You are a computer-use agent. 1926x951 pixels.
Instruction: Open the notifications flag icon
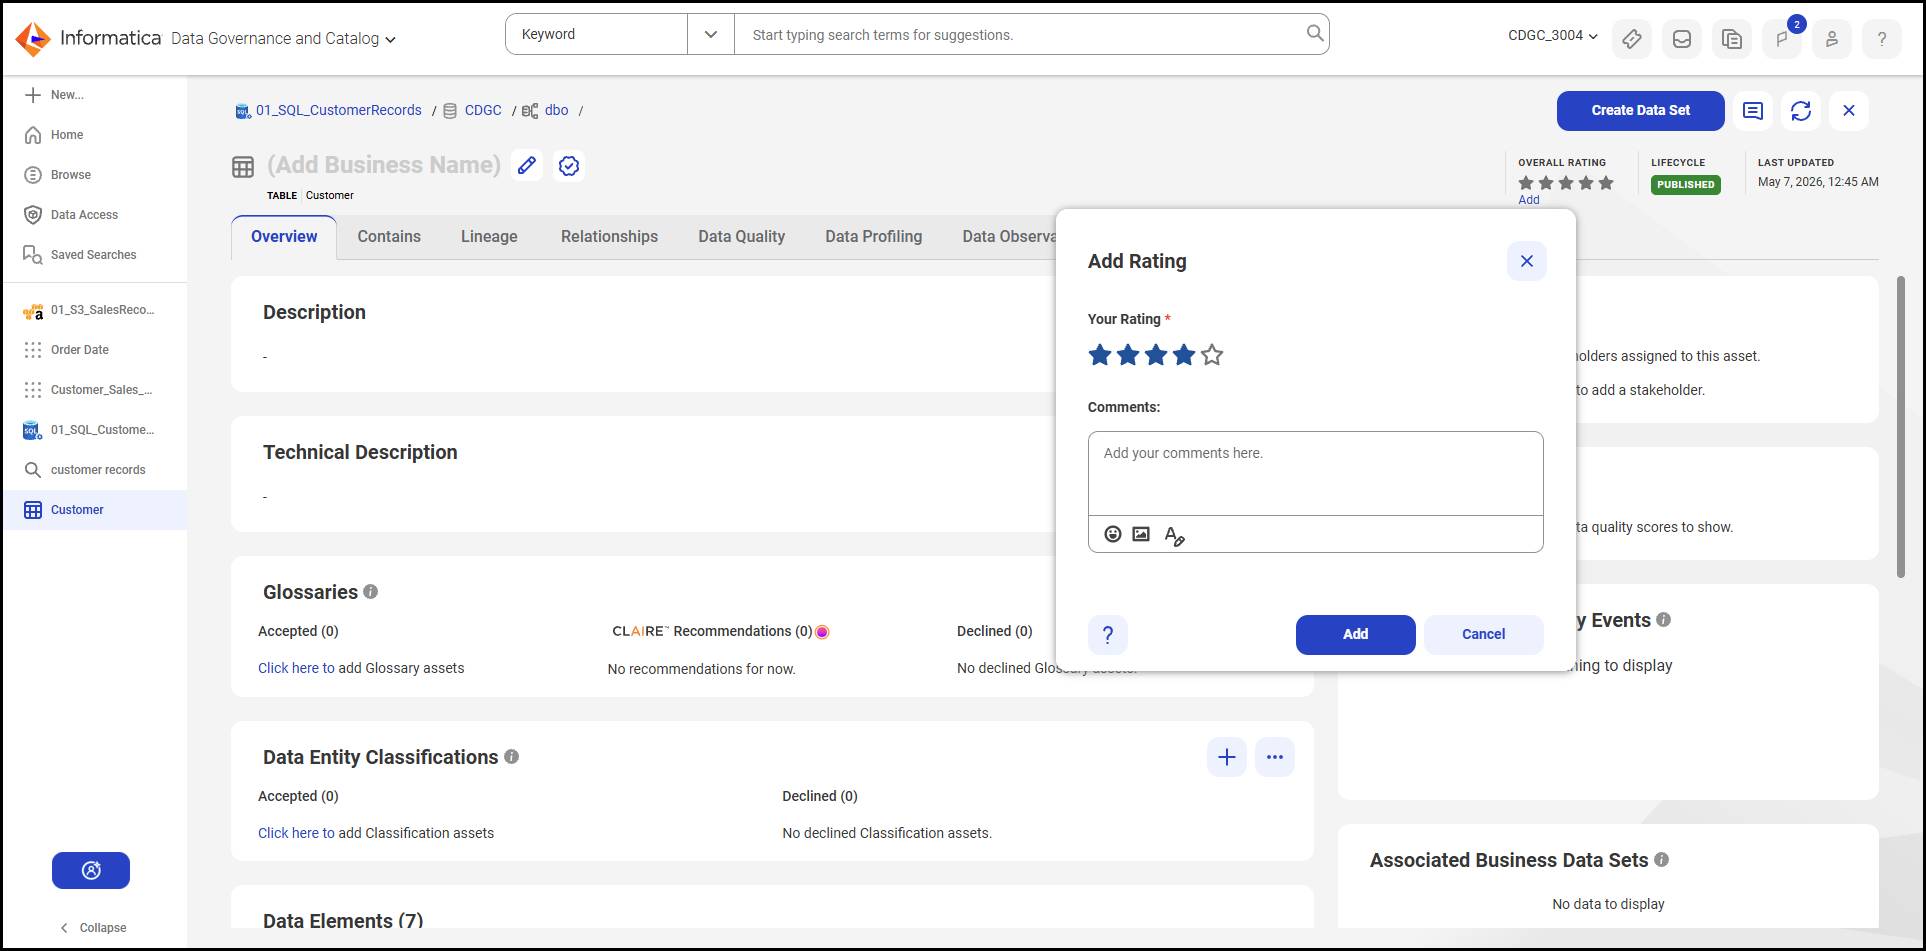click(x=1782, y=39)
